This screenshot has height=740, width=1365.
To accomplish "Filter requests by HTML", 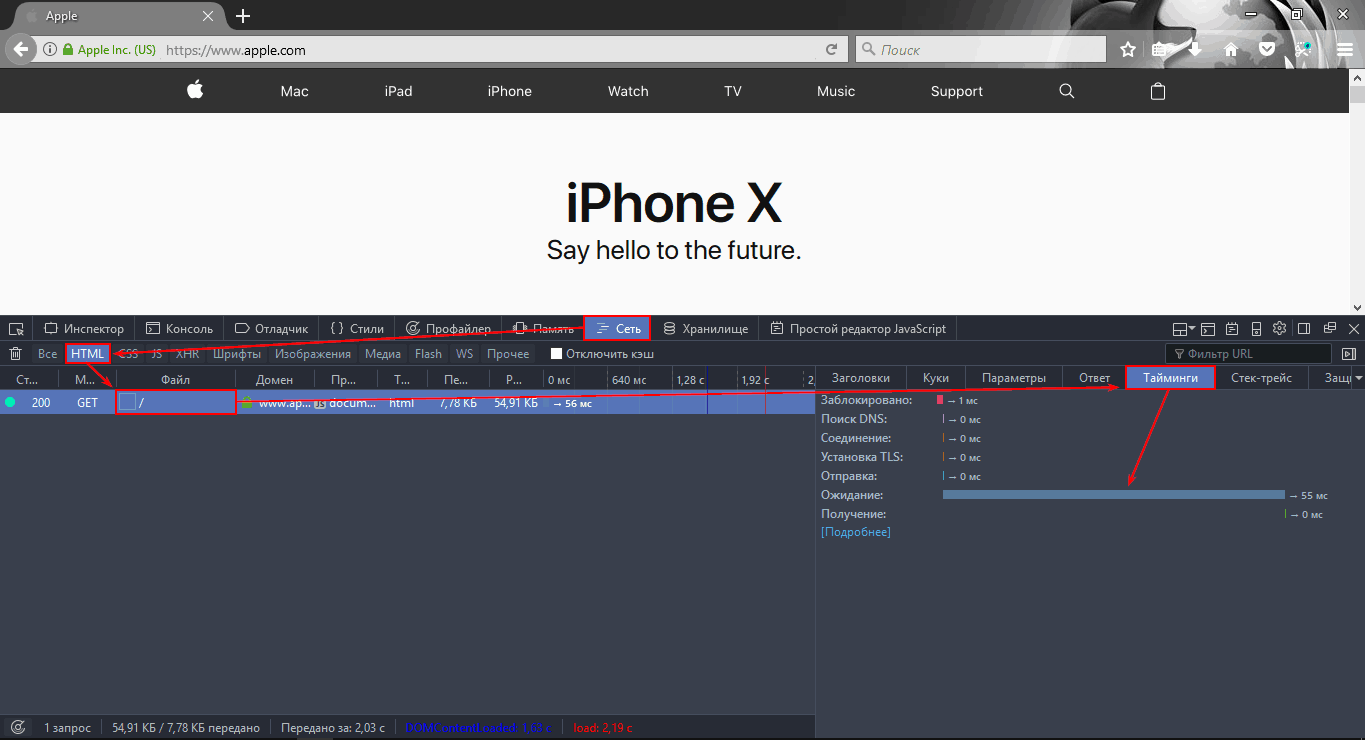I will (87, 354).
